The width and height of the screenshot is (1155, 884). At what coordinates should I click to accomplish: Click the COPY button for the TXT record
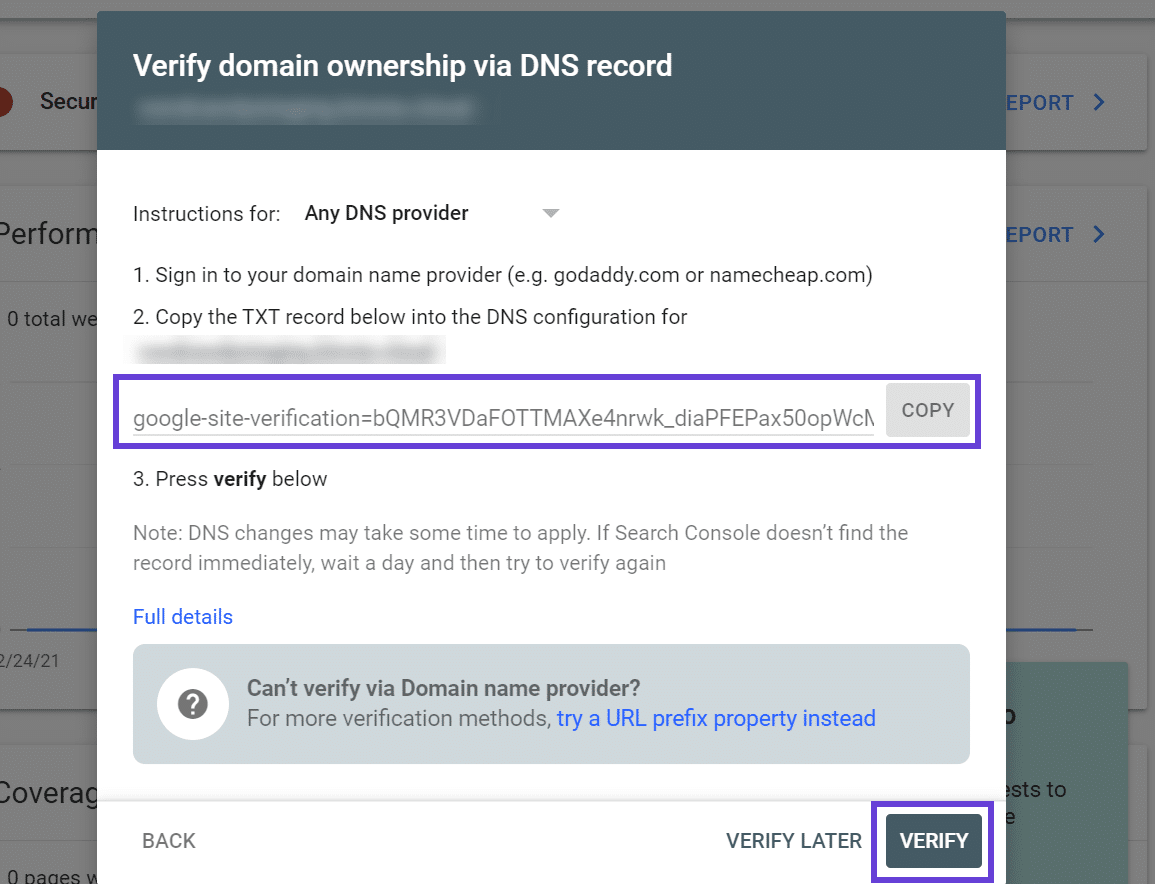pyautogui.click(x=927, y=410)
